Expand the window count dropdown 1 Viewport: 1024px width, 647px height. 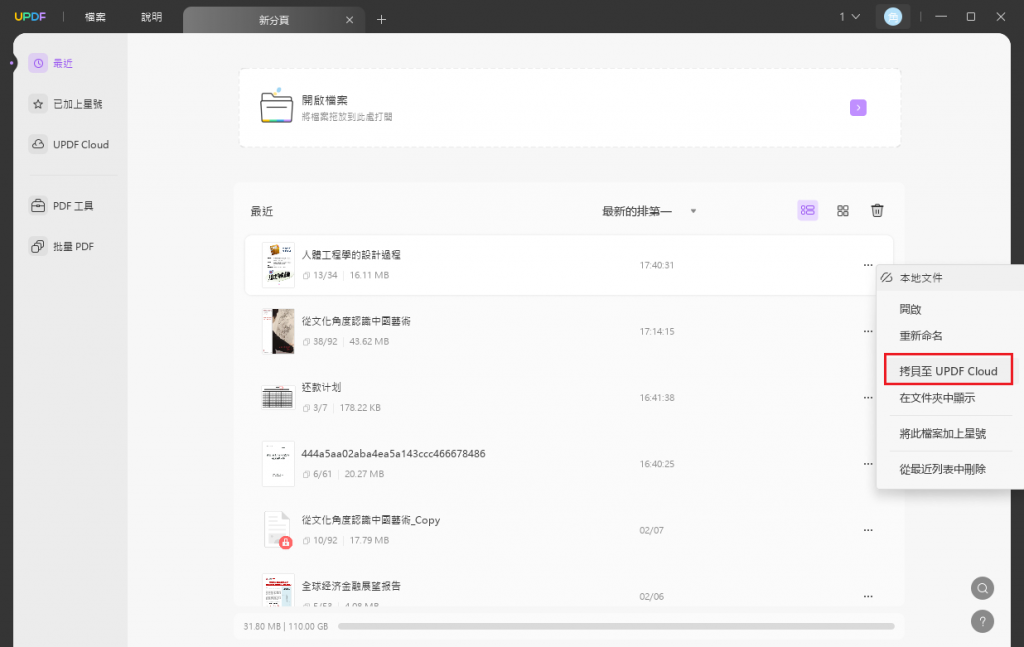tap(850, 16)
